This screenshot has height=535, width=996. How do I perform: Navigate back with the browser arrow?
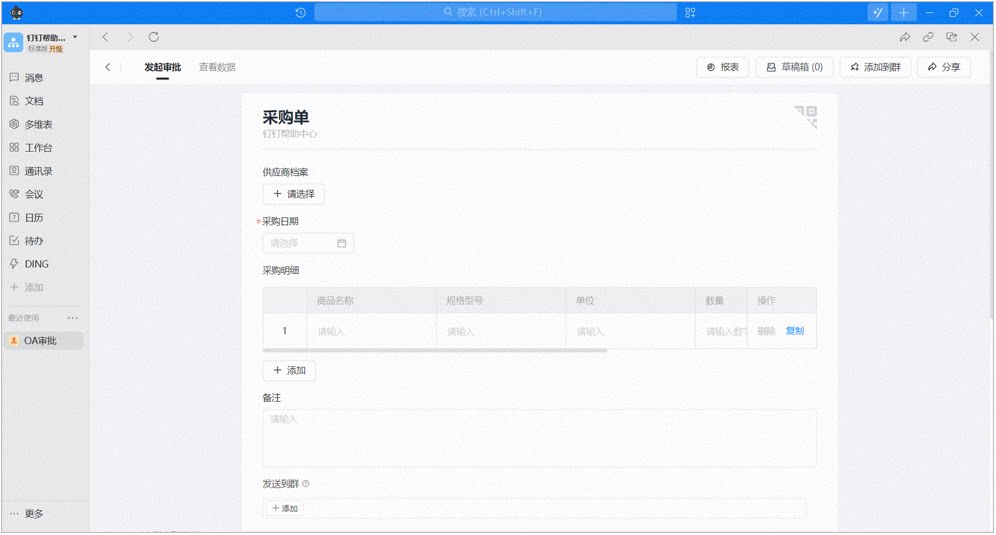tap(105, 37)
